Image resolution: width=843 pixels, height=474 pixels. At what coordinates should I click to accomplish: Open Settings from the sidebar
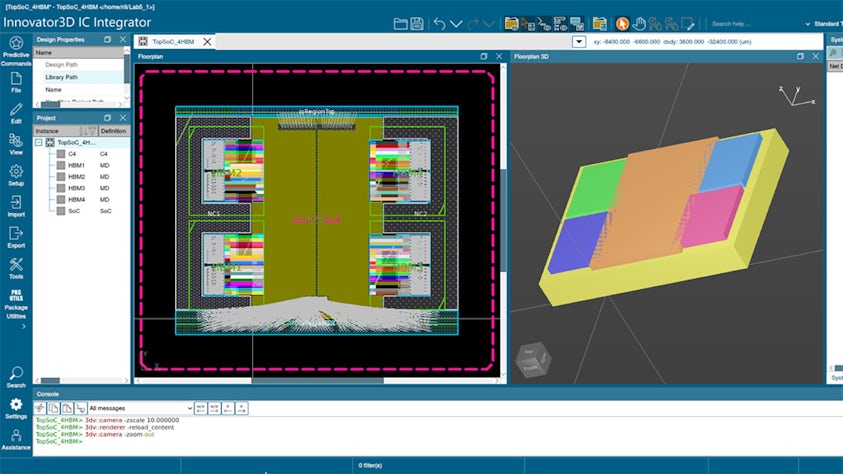point(16,408)
